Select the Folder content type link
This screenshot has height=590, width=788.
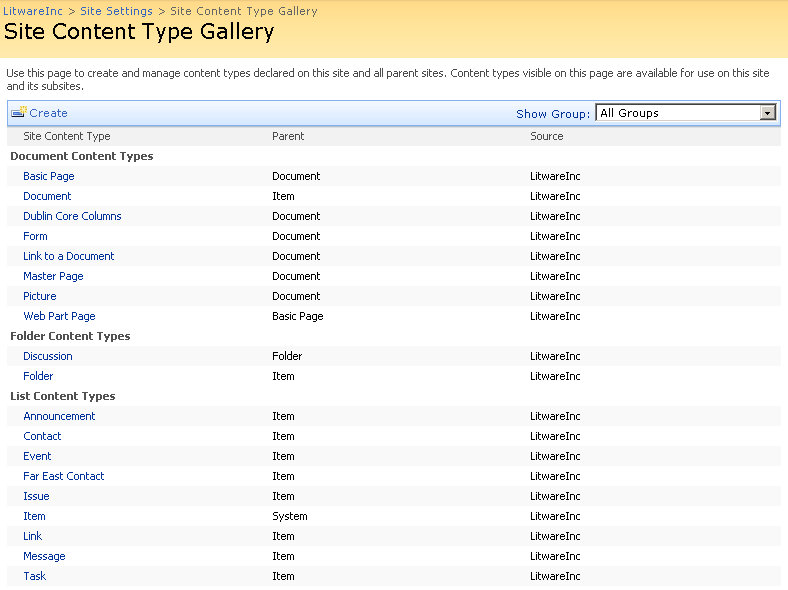click(38, 376)
